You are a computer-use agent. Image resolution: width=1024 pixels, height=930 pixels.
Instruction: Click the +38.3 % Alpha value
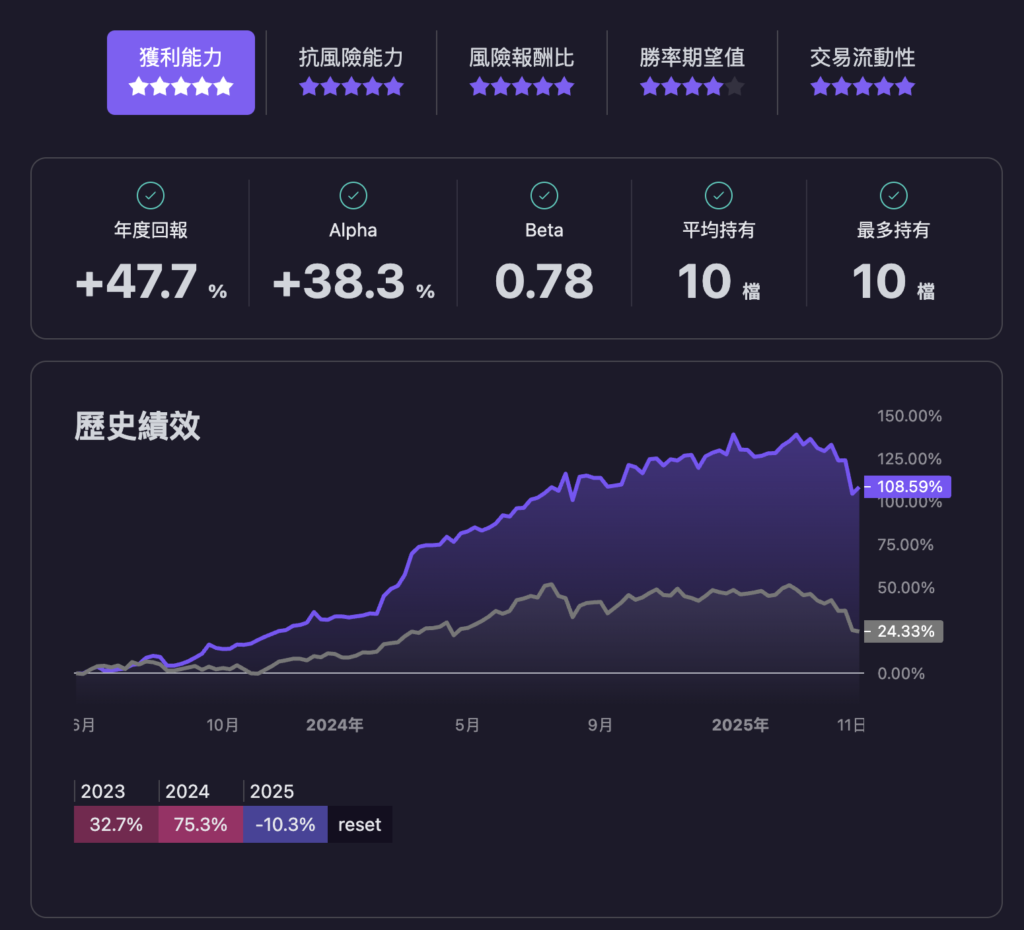coord(353,282)
